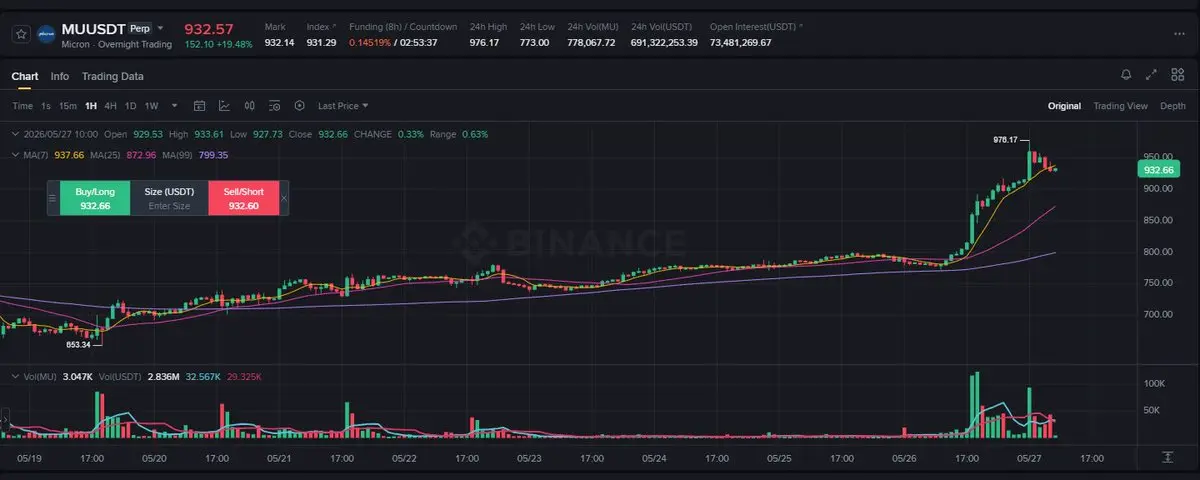Open the technical indicators line-chart icon
The width and height of the screenshot is (1200, 480).
224,105
